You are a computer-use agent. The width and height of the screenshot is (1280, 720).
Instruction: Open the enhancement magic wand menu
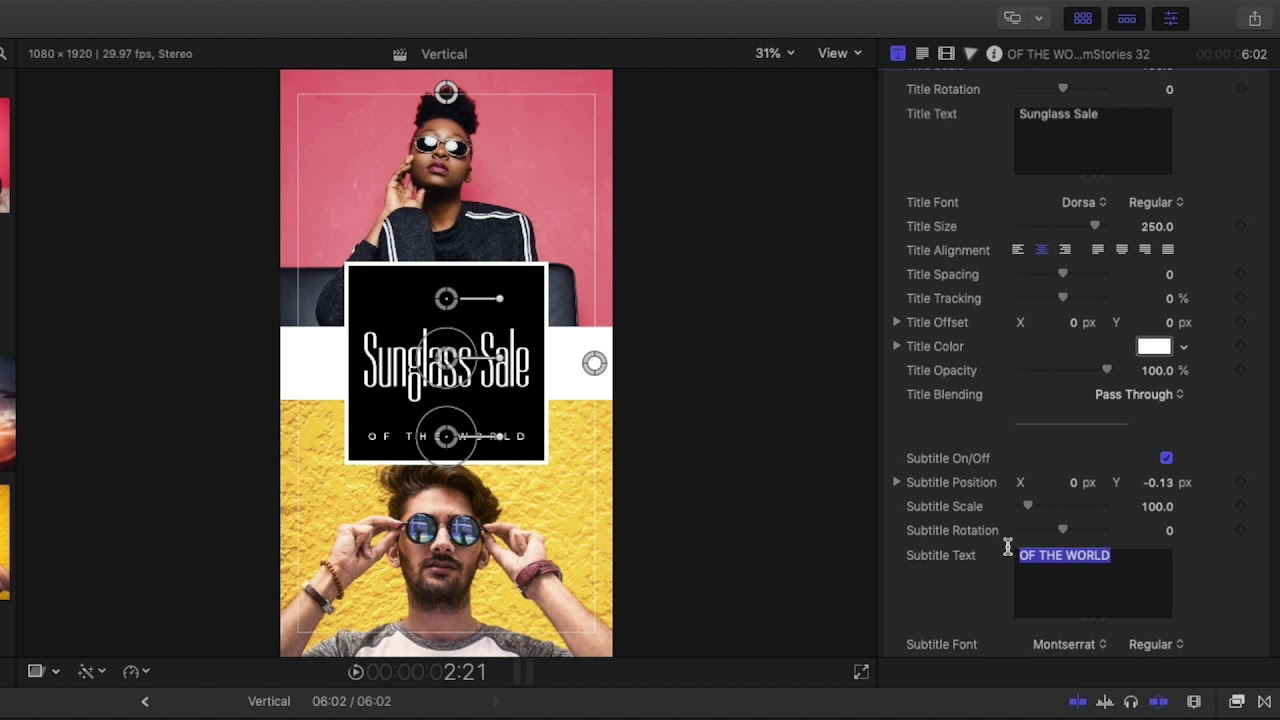coord(92,672)
